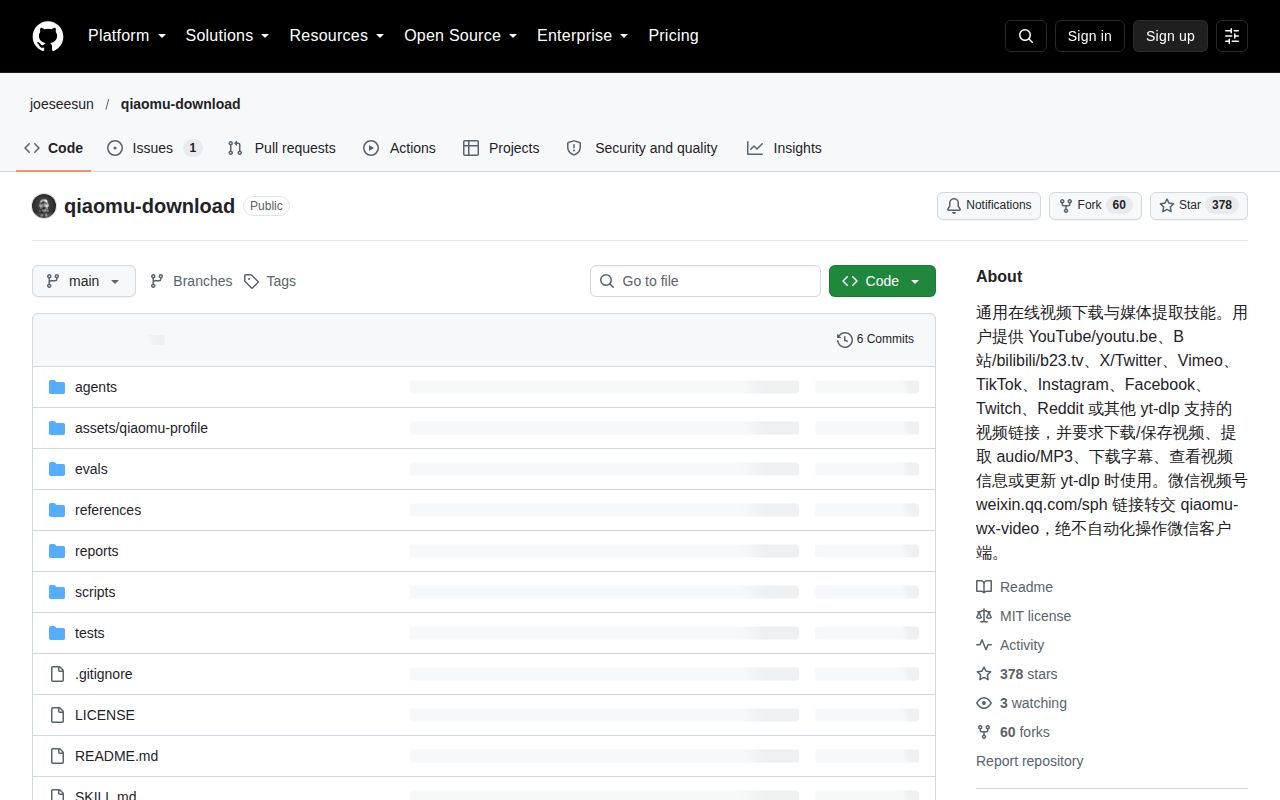Click the Notifications bell button

pos(989,205)
